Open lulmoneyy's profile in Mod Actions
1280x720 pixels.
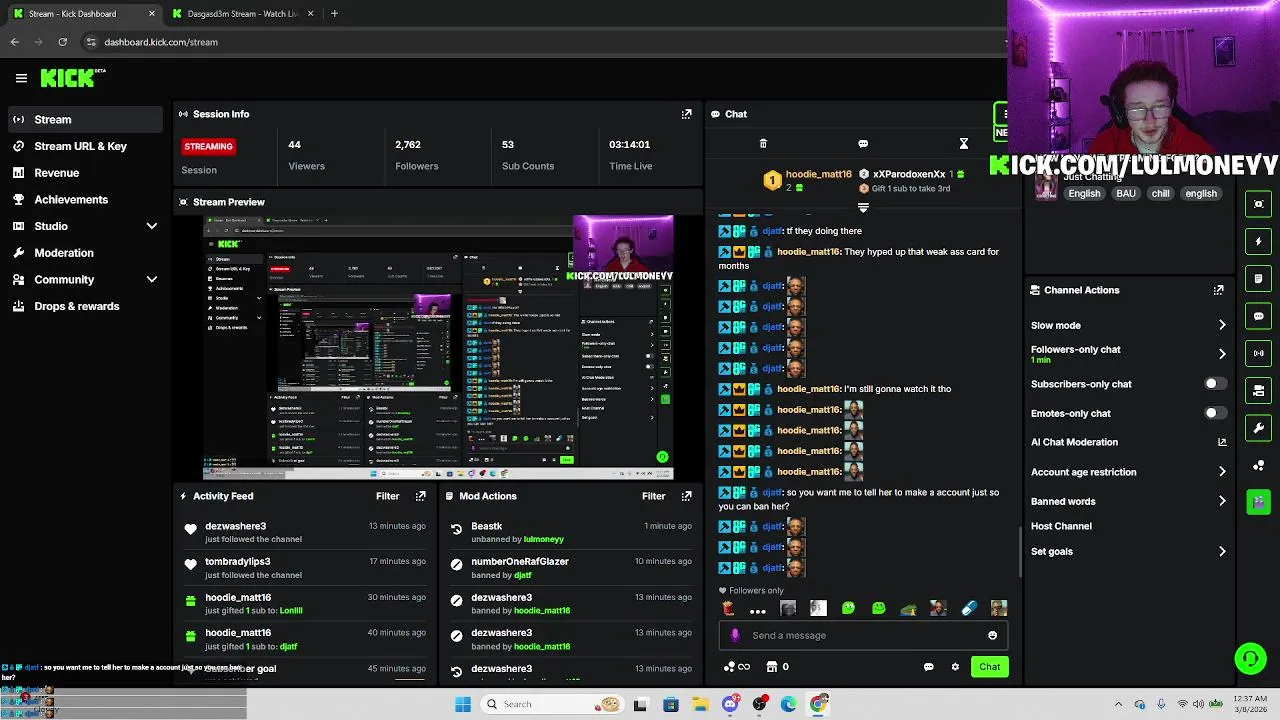point(543,539)
